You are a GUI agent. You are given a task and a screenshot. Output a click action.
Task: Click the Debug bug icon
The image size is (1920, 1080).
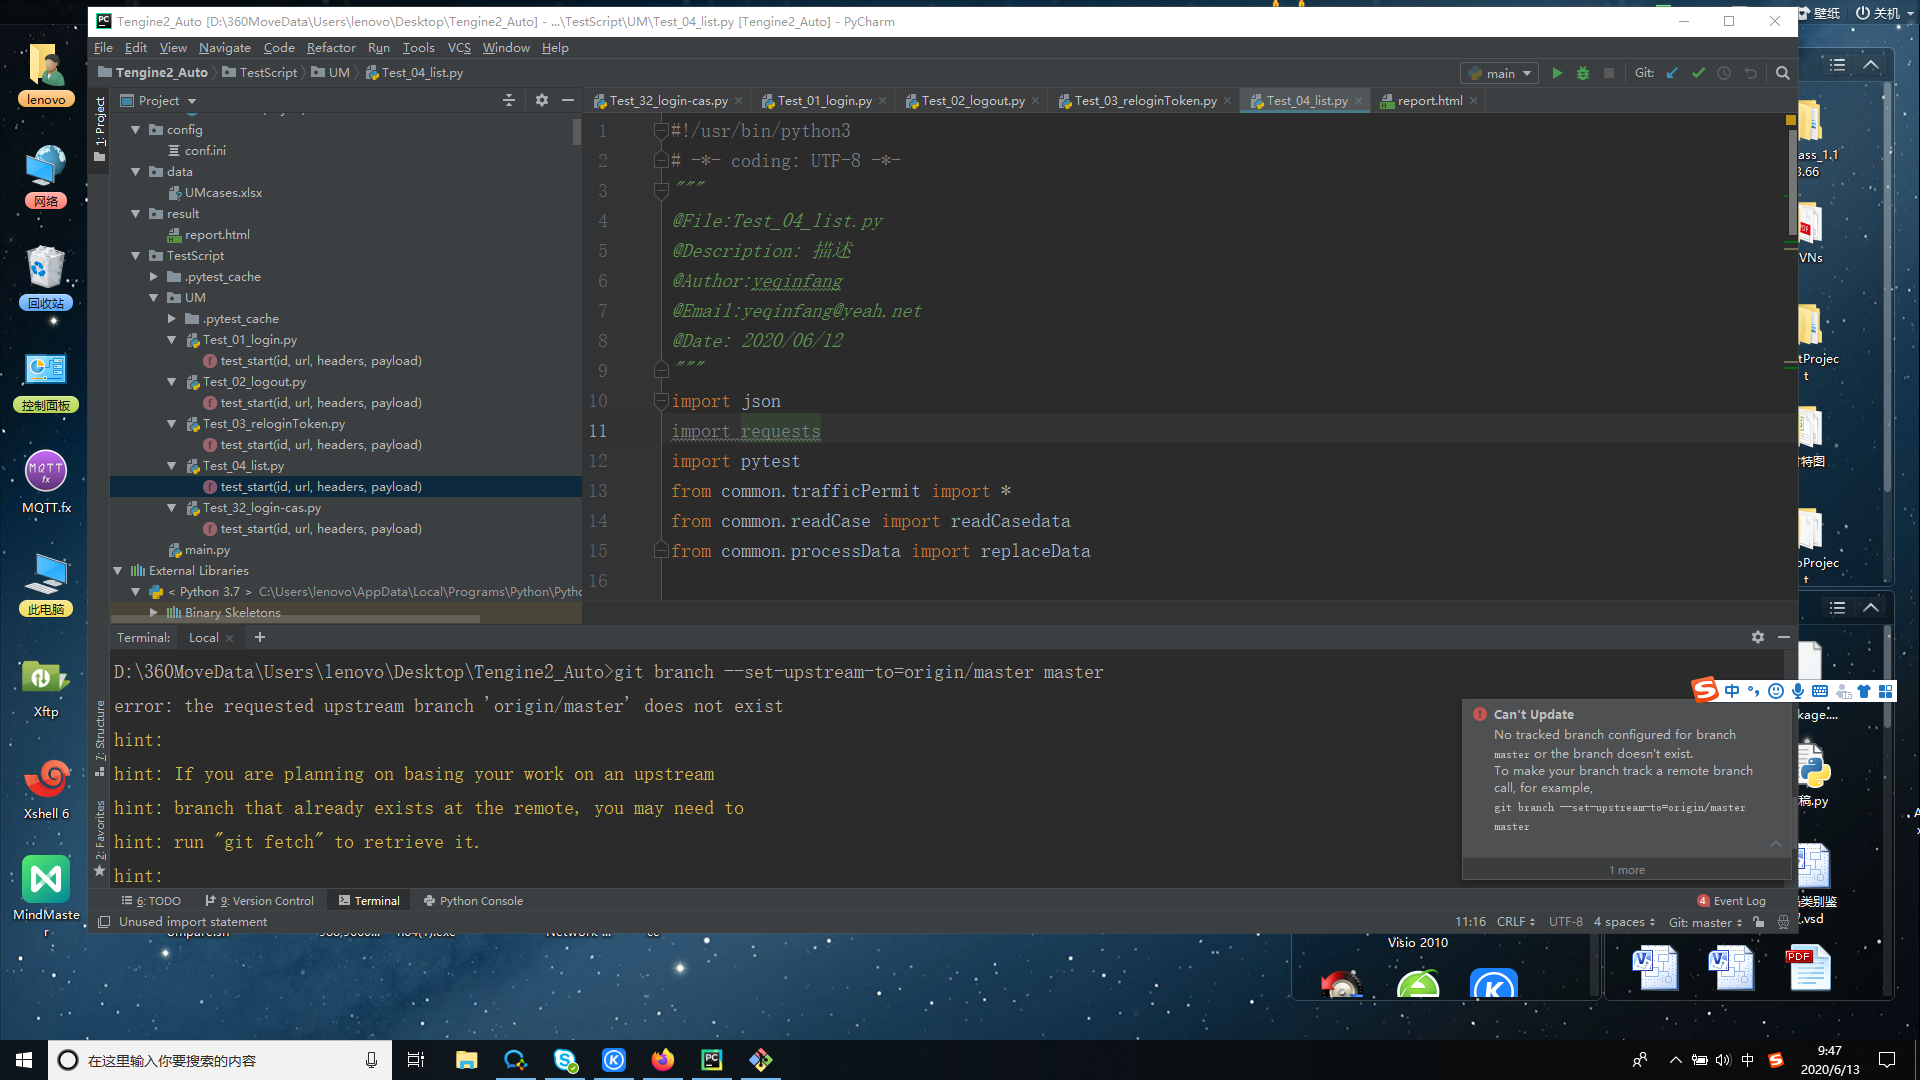tap(1583, 73)
